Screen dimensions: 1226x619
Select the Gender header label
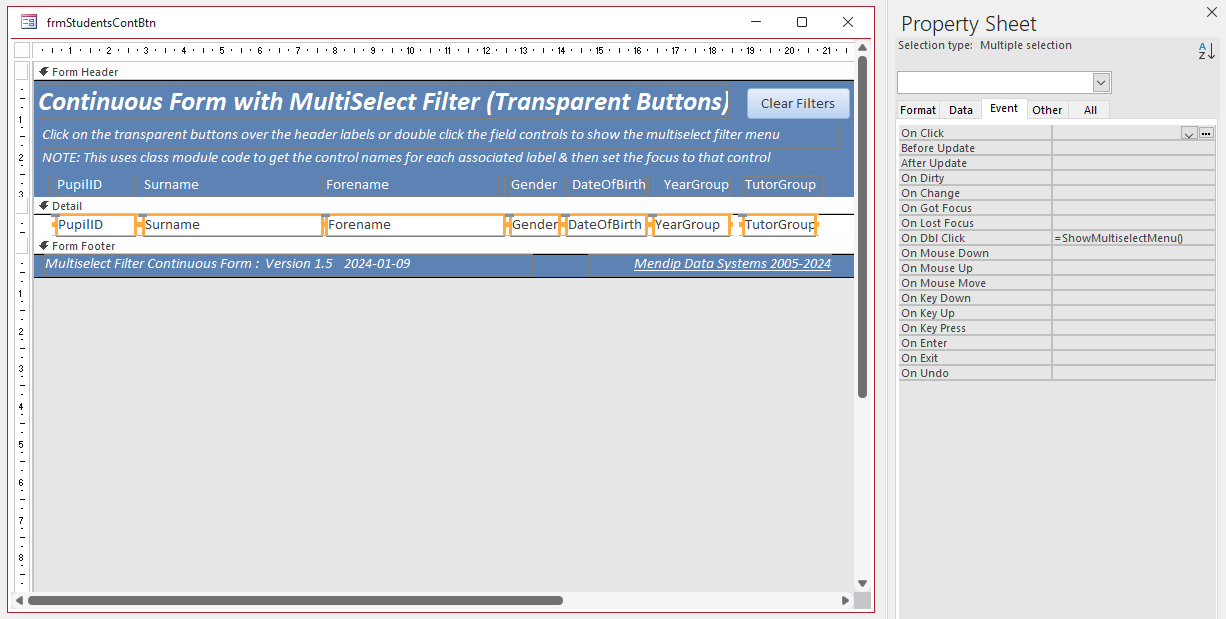click(x=533, y=184)
